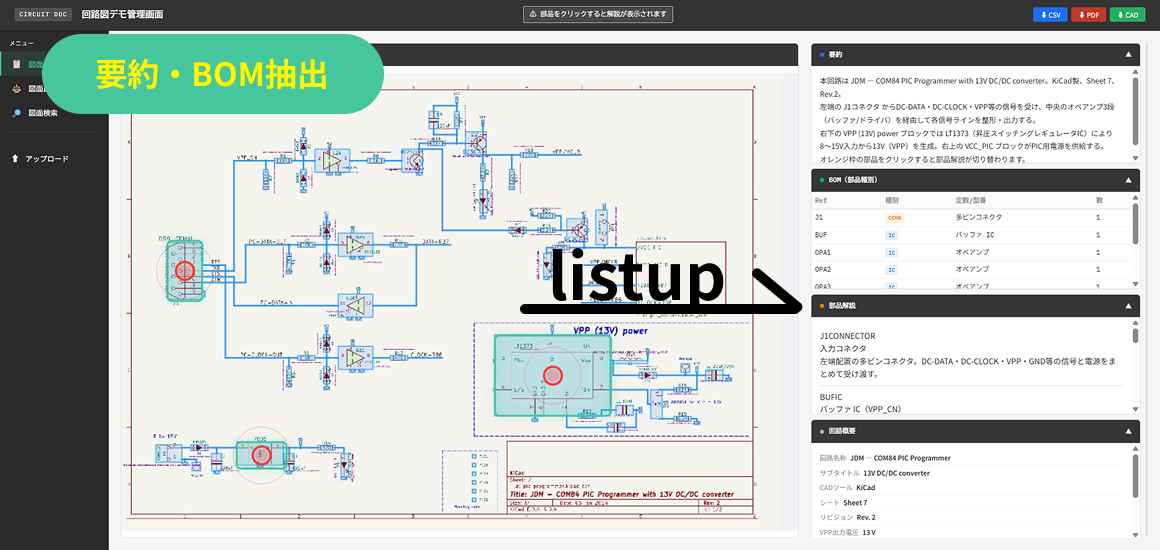Open the drawing search magnifier icon
Screen dimensions: 1160x550
16,113
